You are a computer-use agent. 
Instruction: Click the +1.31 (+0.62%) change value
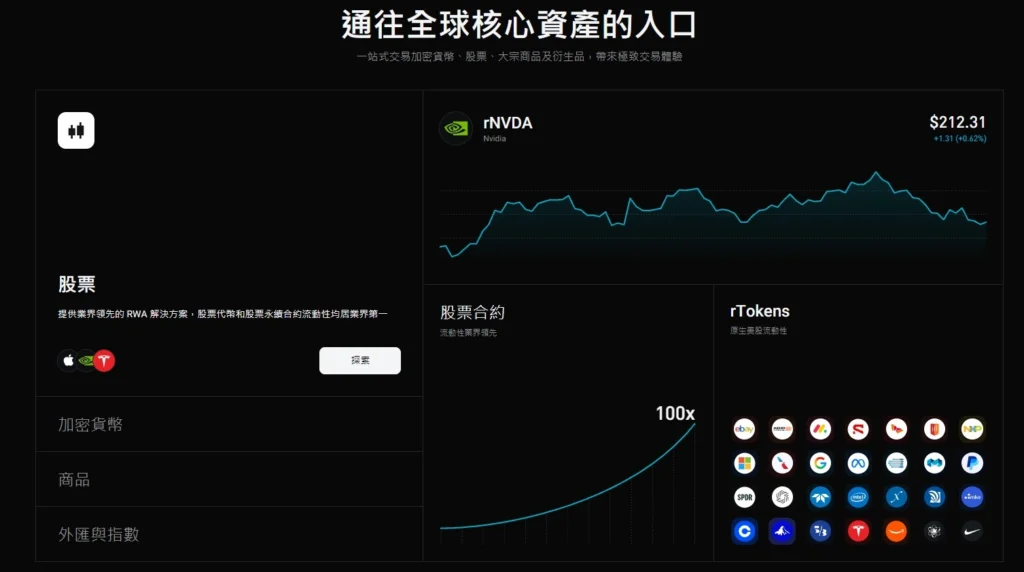coord(959,138)
